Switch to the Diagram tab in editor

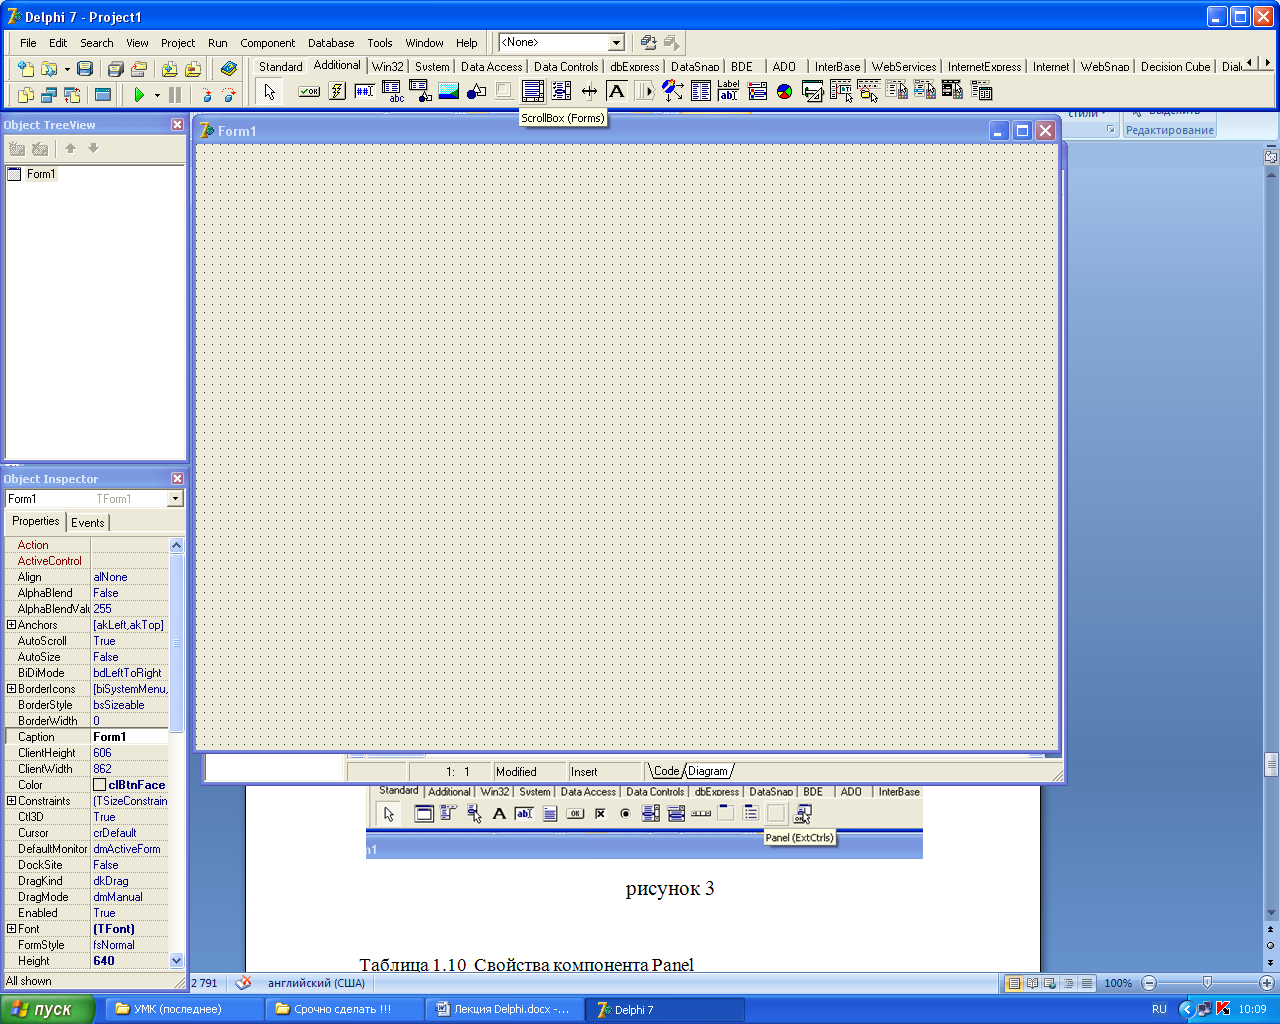(x=708, y=771)
